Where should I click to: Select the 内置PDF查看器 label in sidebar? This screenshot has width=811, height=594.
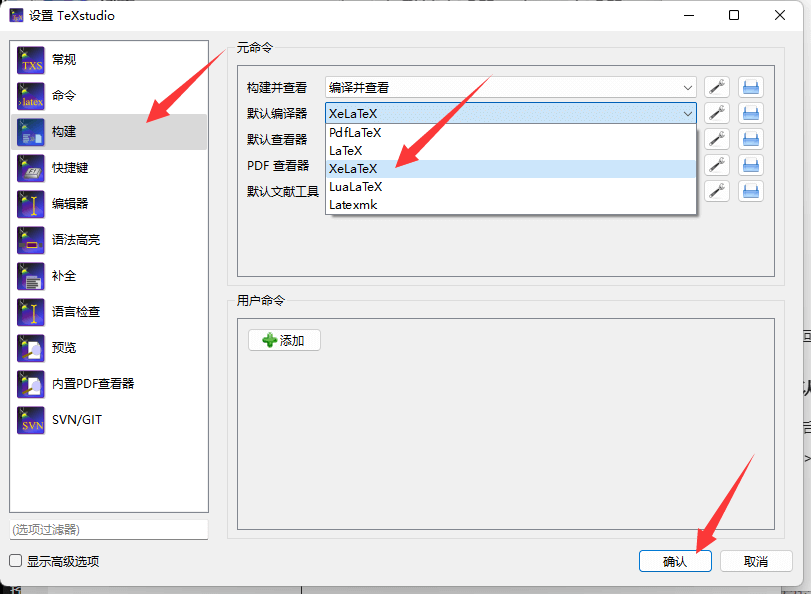click(x=93, y=384)
